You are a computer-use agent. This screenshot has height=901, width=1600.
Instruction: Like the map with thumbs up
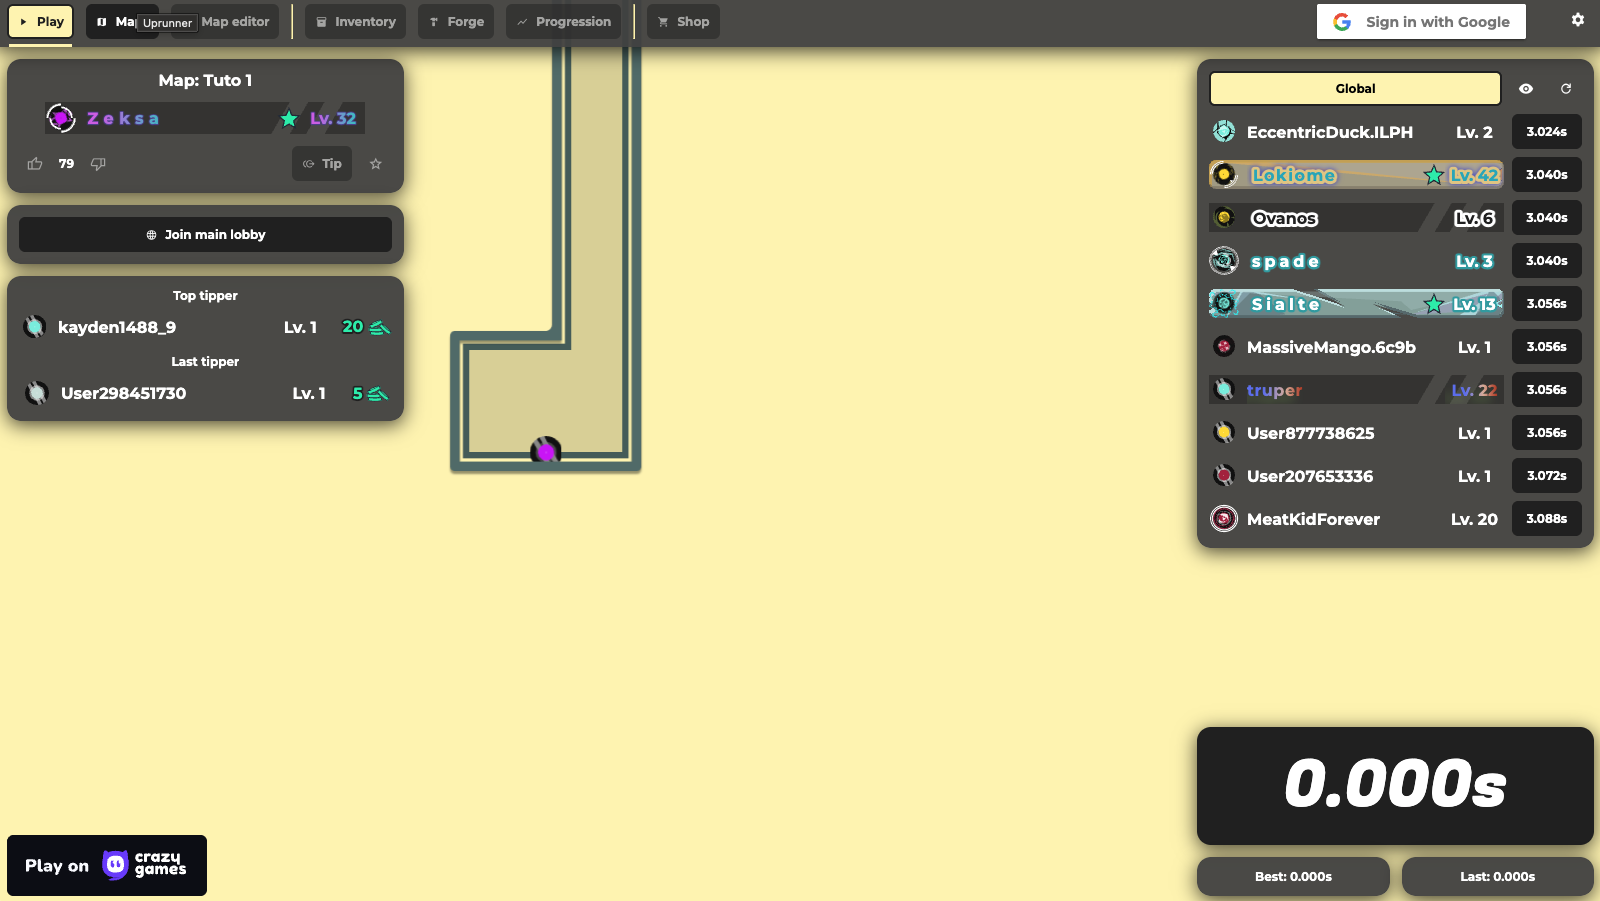click(x=35, y=164)
